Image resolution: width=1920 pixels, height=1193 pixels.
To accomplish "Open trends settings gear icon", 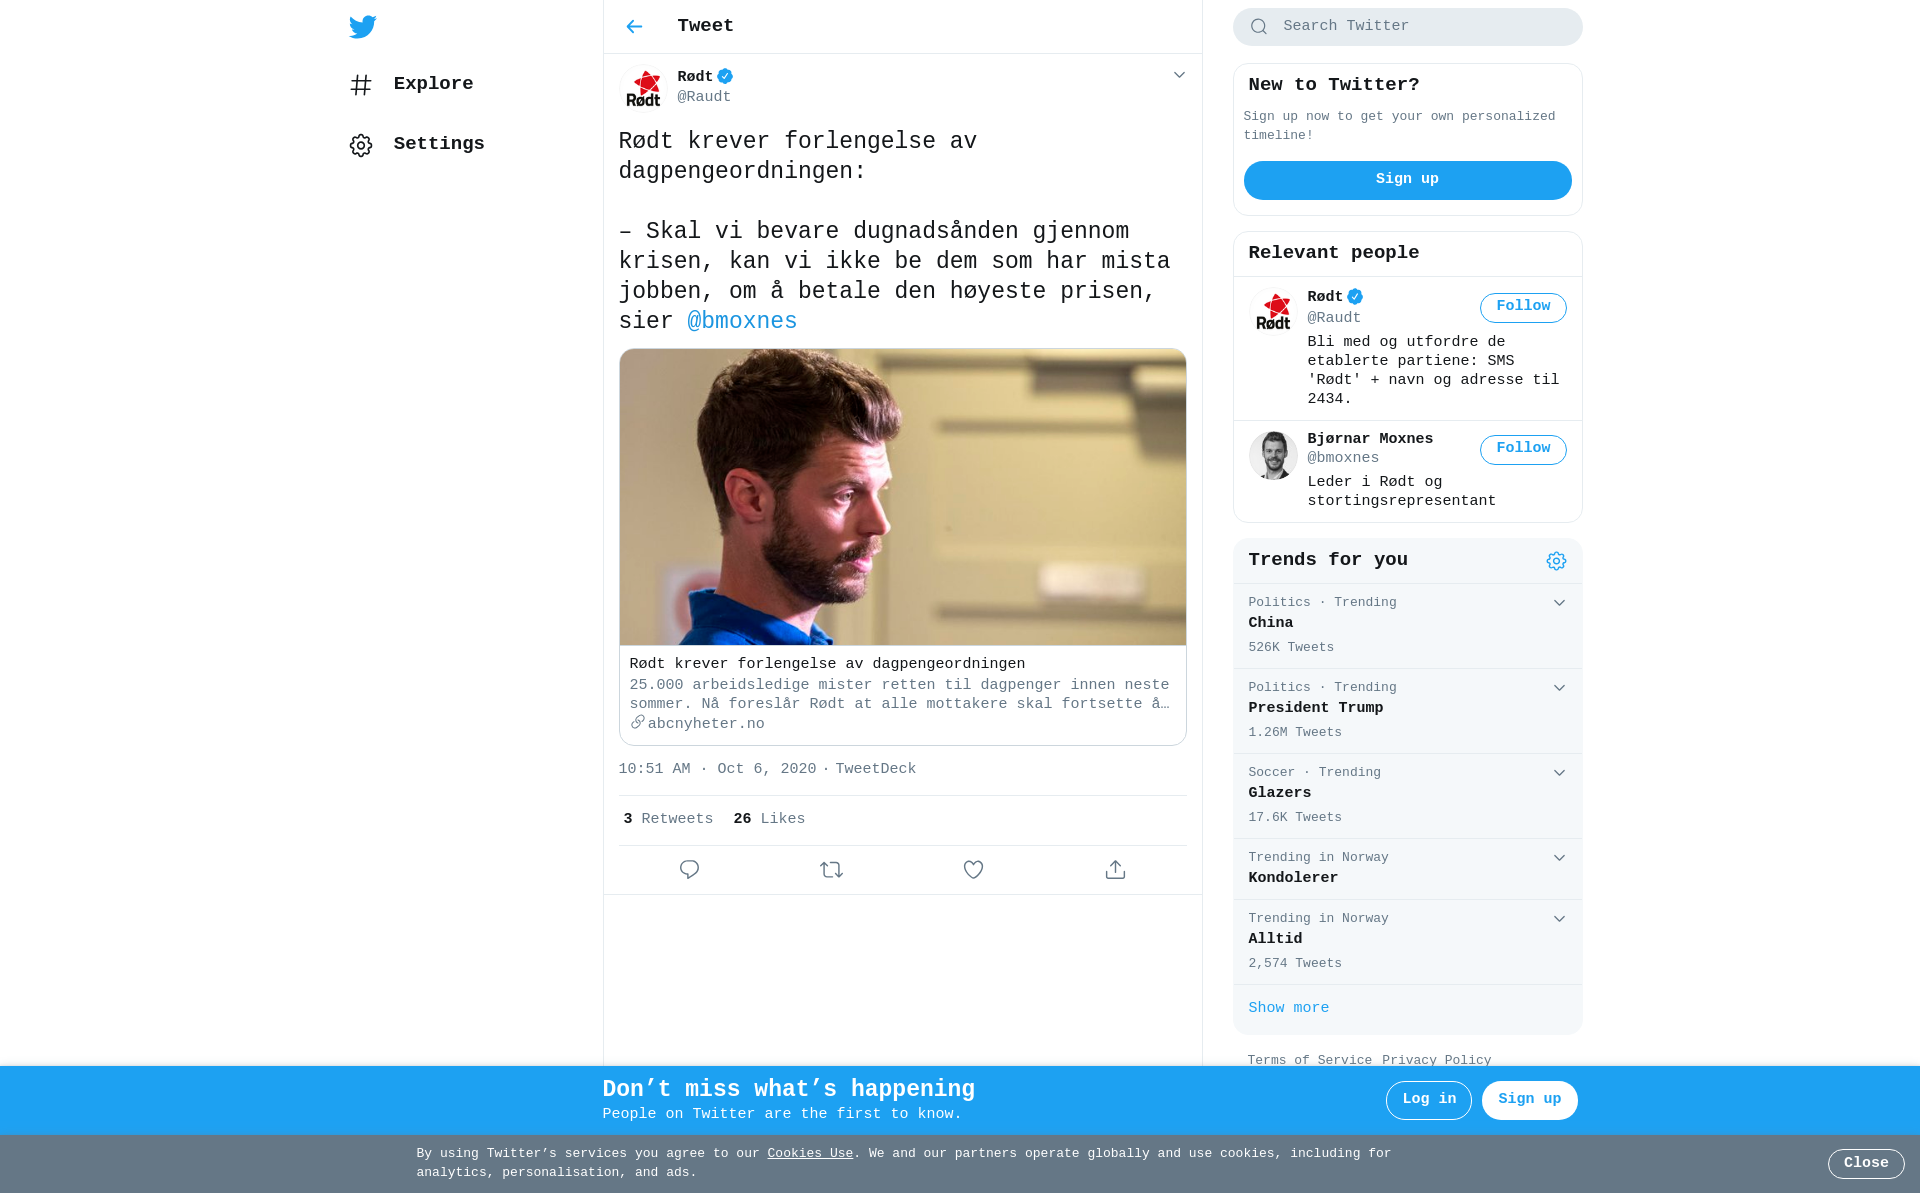I will [1556, 561].
